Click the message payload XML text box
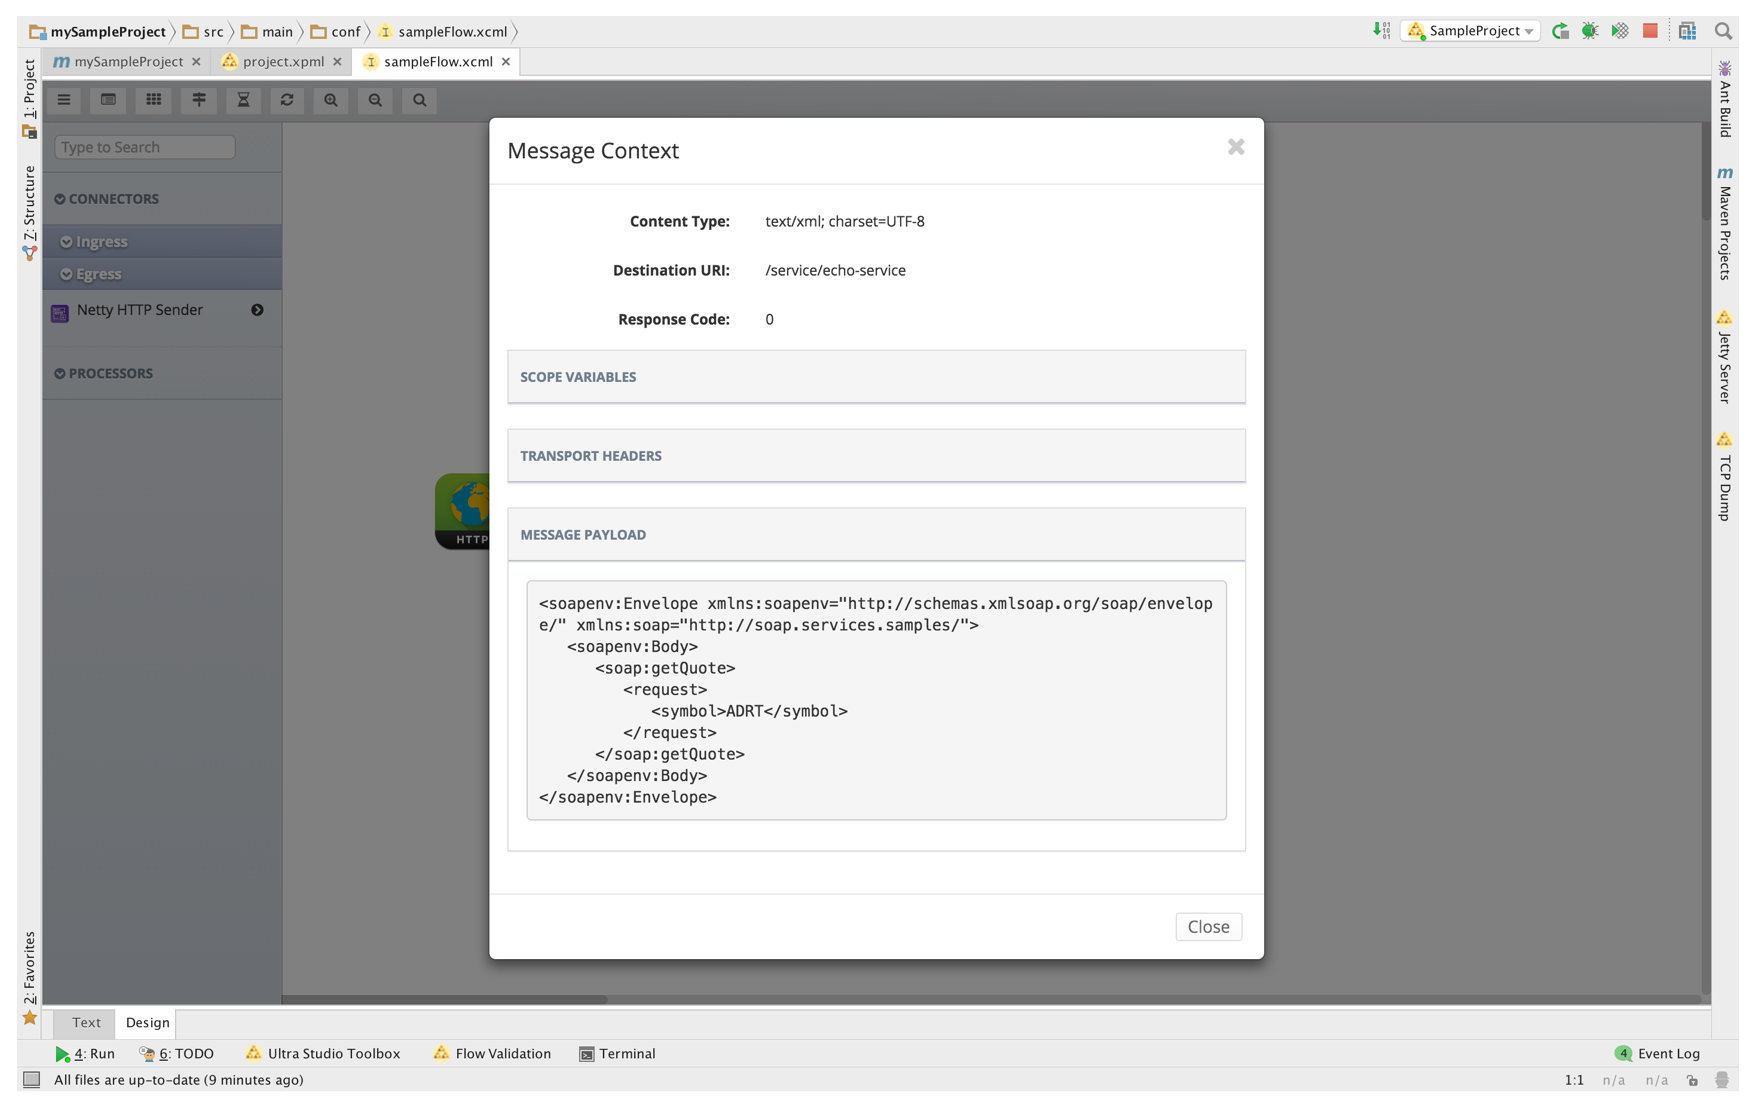Viewport: 1764px width, 1110px height. point(876,700)
